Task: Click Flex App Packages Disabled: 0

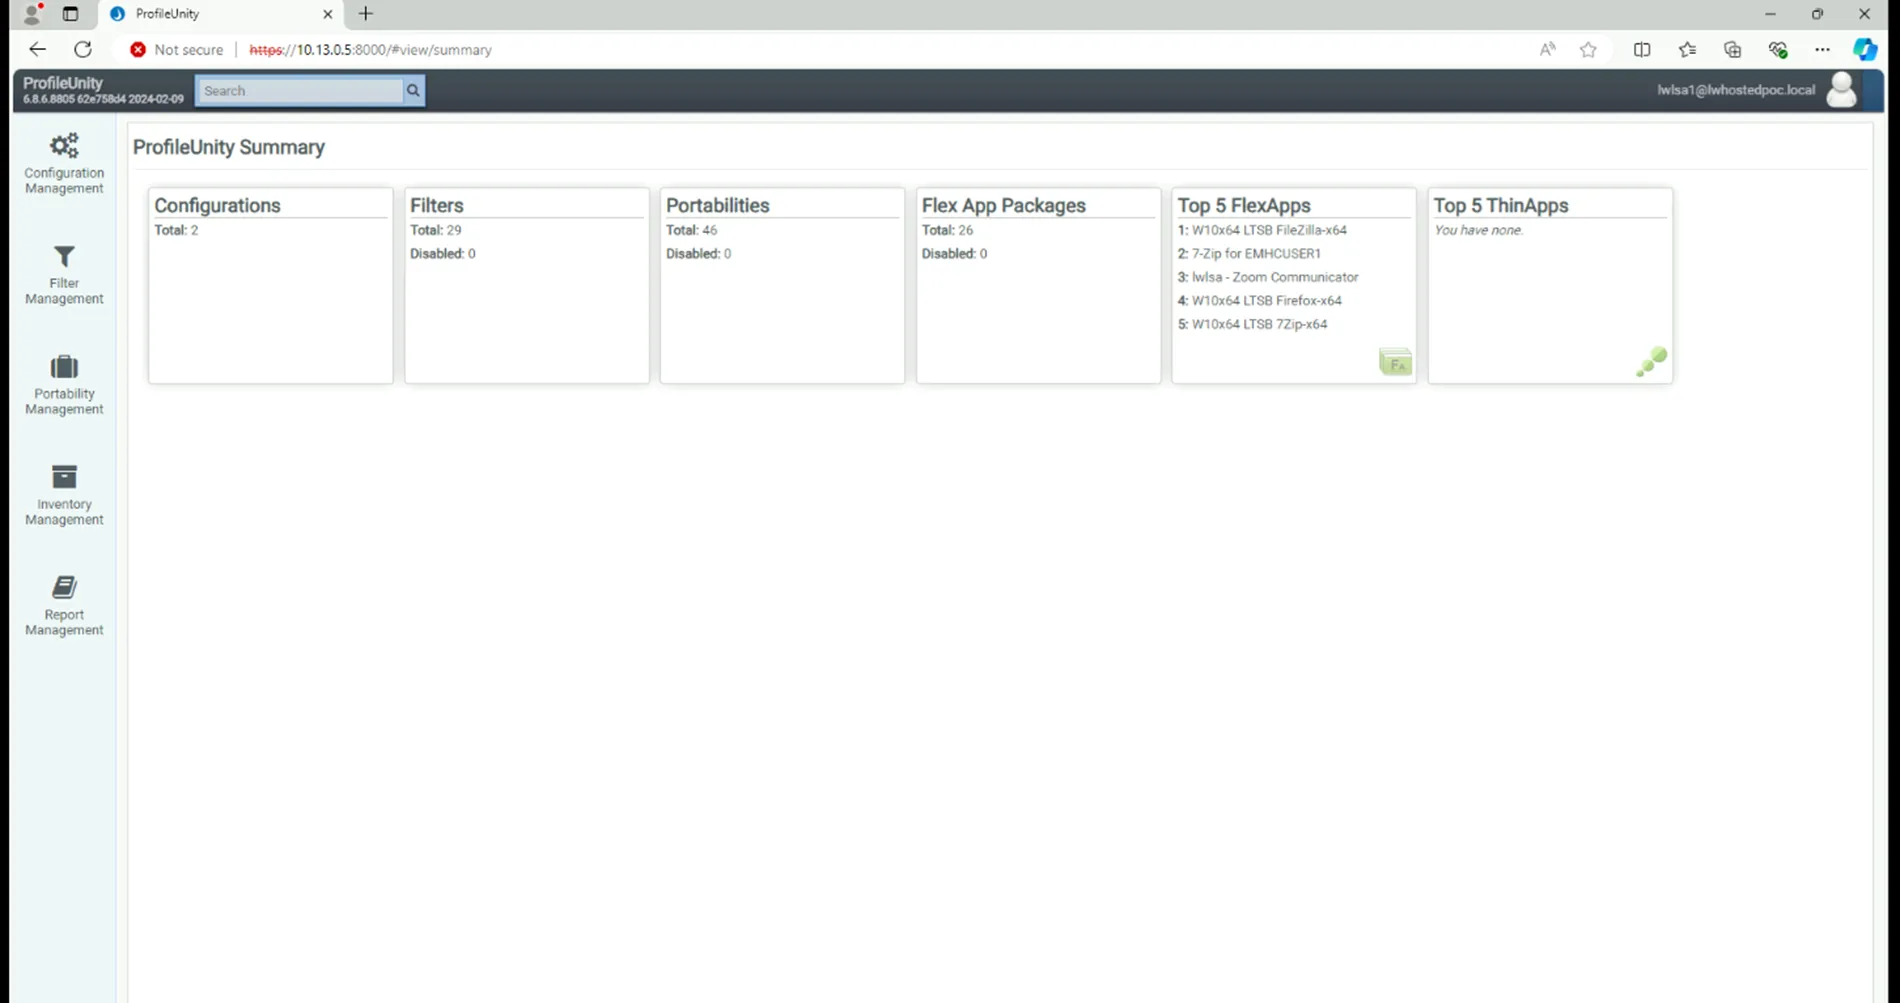Action: point(954,253)
